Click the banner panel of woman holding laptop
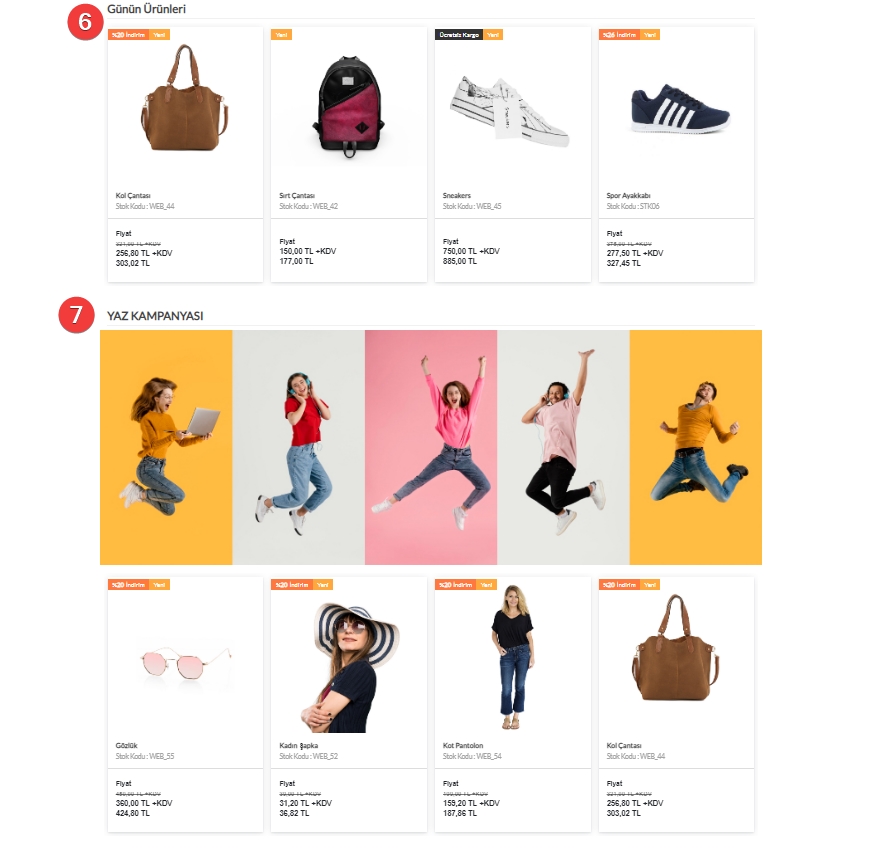879x853 pixels. coord(166,447)
